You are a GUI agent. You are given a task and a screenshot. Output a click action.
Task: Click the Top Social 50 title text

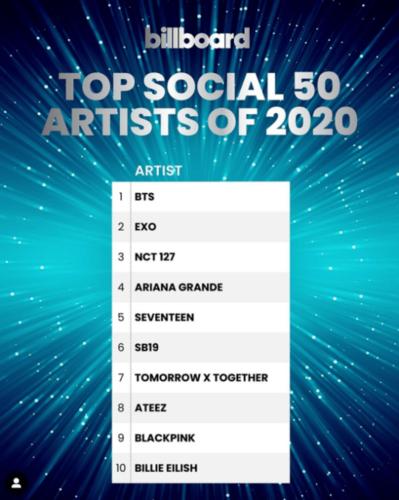pos(202,86)
